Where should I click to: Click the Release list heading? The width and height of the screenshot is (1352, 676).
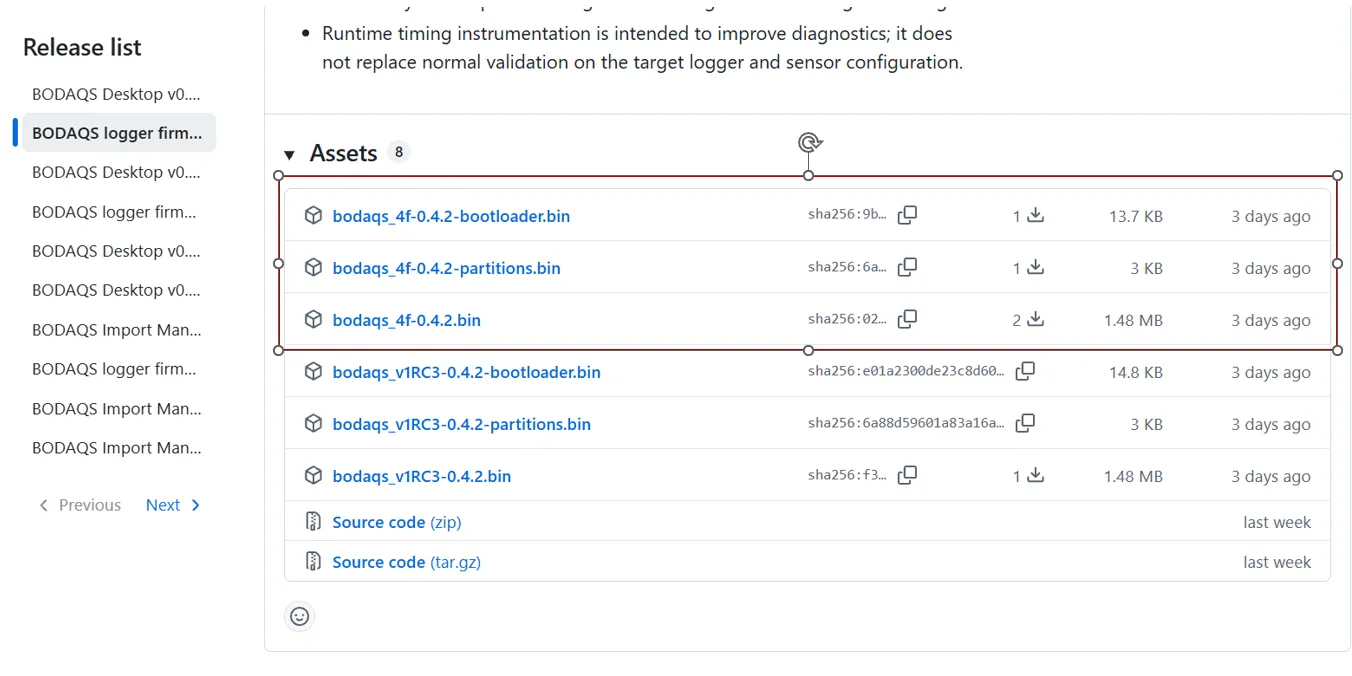[82, 47]
